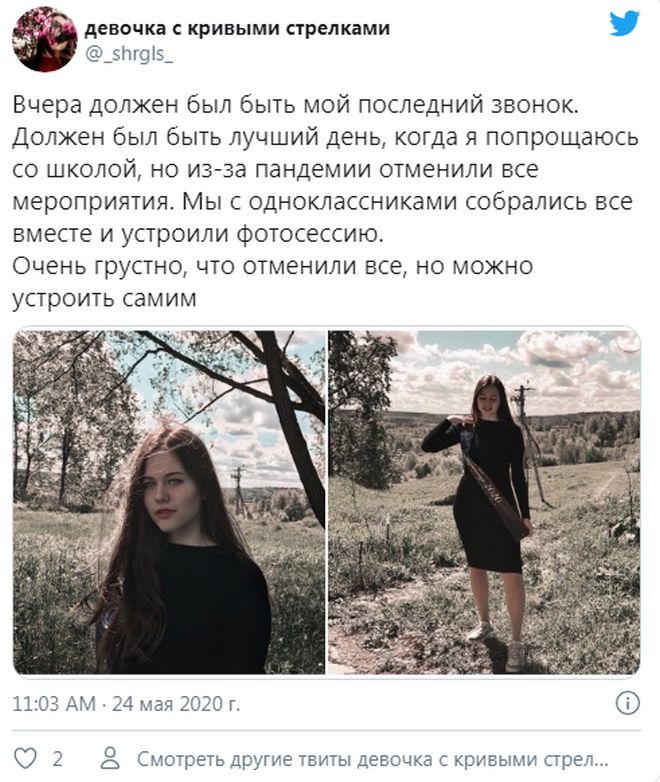This screenshot has width=660, height=782.
Task: Click the final words устроить самим
Action: pos(104,298)
